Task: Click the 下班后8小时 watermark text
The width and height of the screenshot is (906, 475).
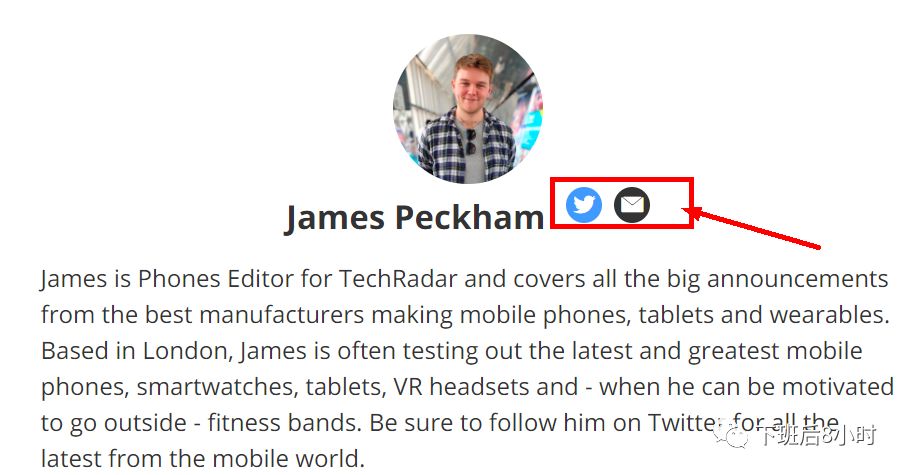Action: 815,435
